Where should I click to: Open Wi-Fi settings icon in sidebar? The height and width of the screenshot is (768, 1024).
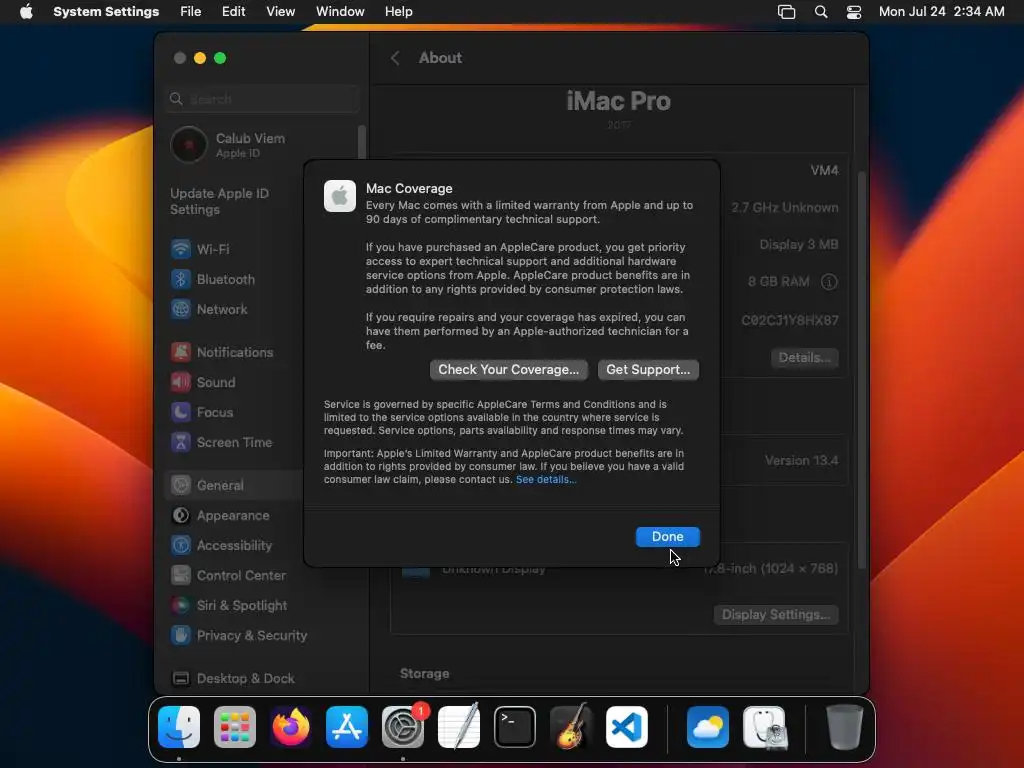click(x=181, y=249)
